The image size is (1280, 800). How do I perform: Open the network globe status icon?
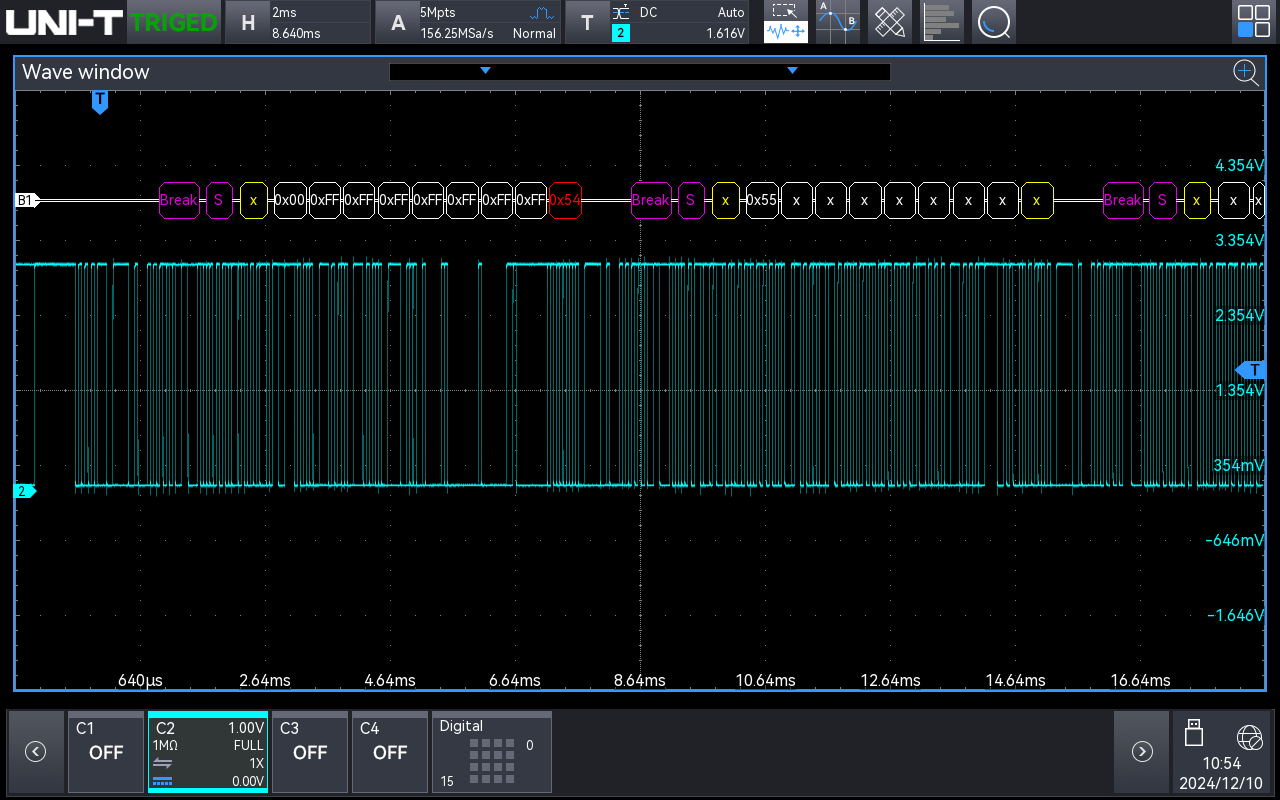click(1249, 737)
